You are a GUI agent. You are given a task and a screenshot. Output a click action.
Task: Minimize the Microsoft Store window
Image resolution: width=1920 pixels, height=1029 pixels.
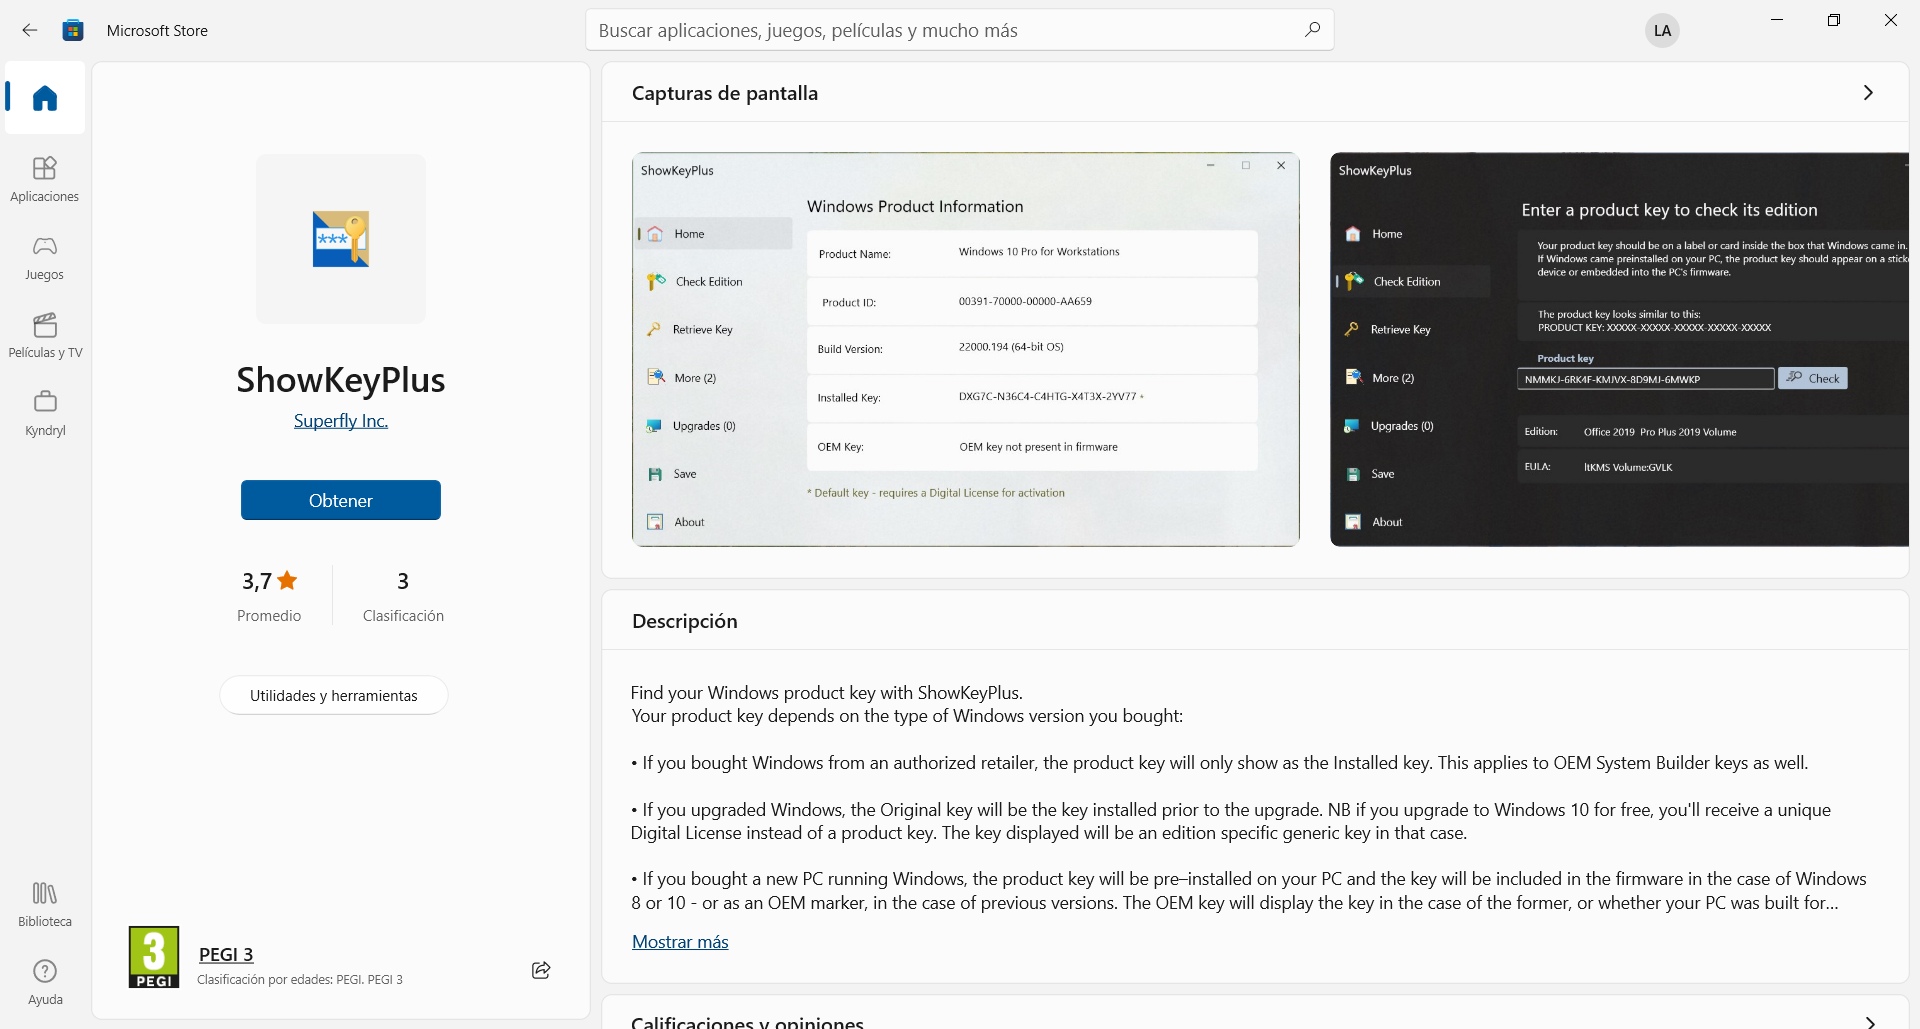1777,20
